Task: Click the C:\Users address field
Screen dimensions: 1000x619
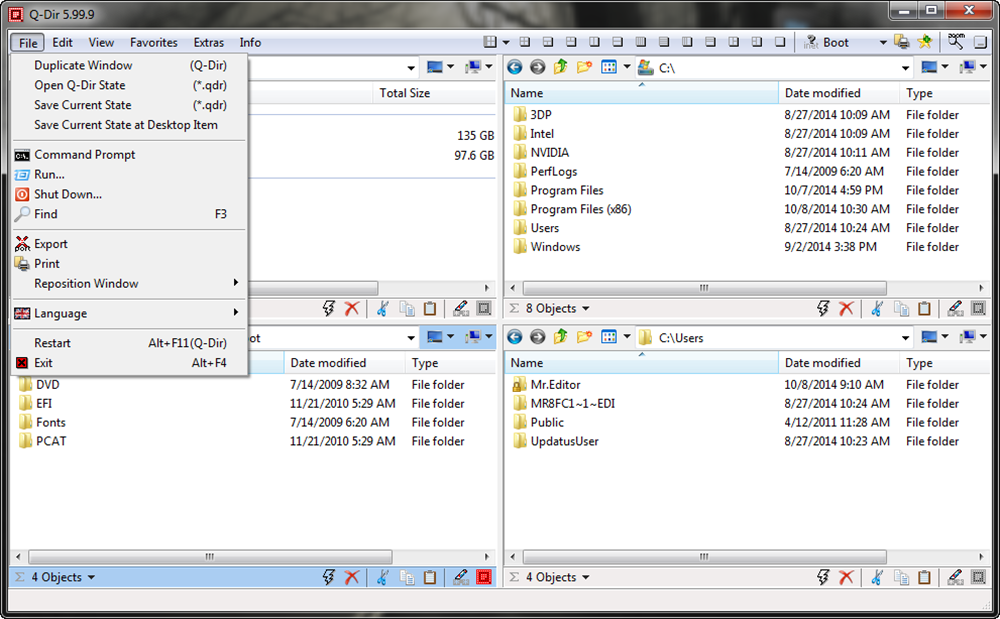Action: coord(775,337)
